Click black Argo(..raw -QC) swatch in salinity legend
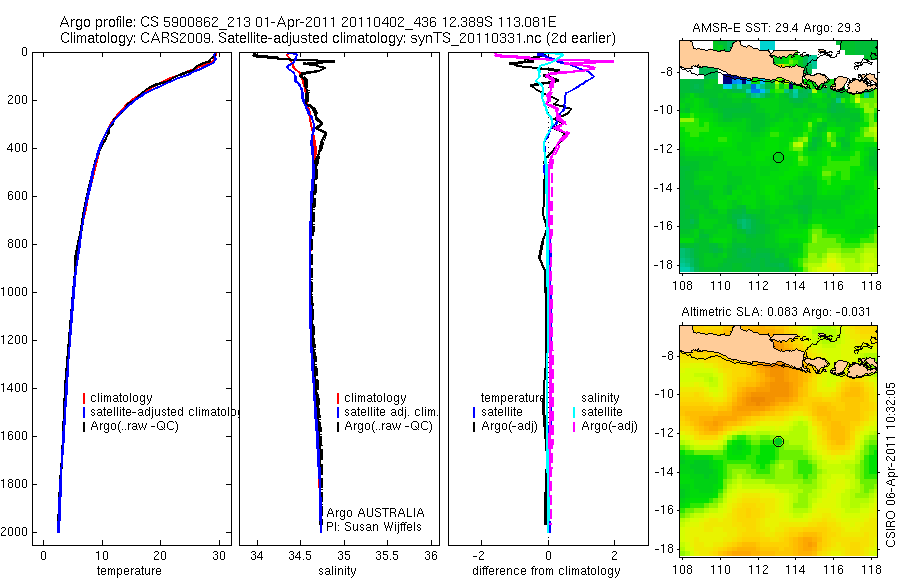 338,427
